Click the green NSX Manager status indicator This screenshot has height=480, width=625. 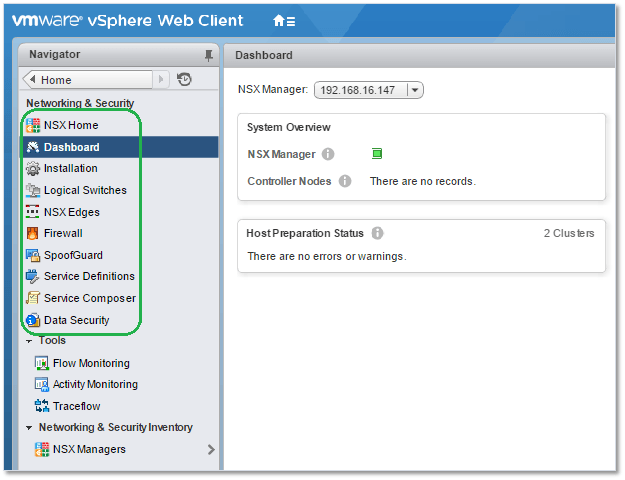pos(377,153)
